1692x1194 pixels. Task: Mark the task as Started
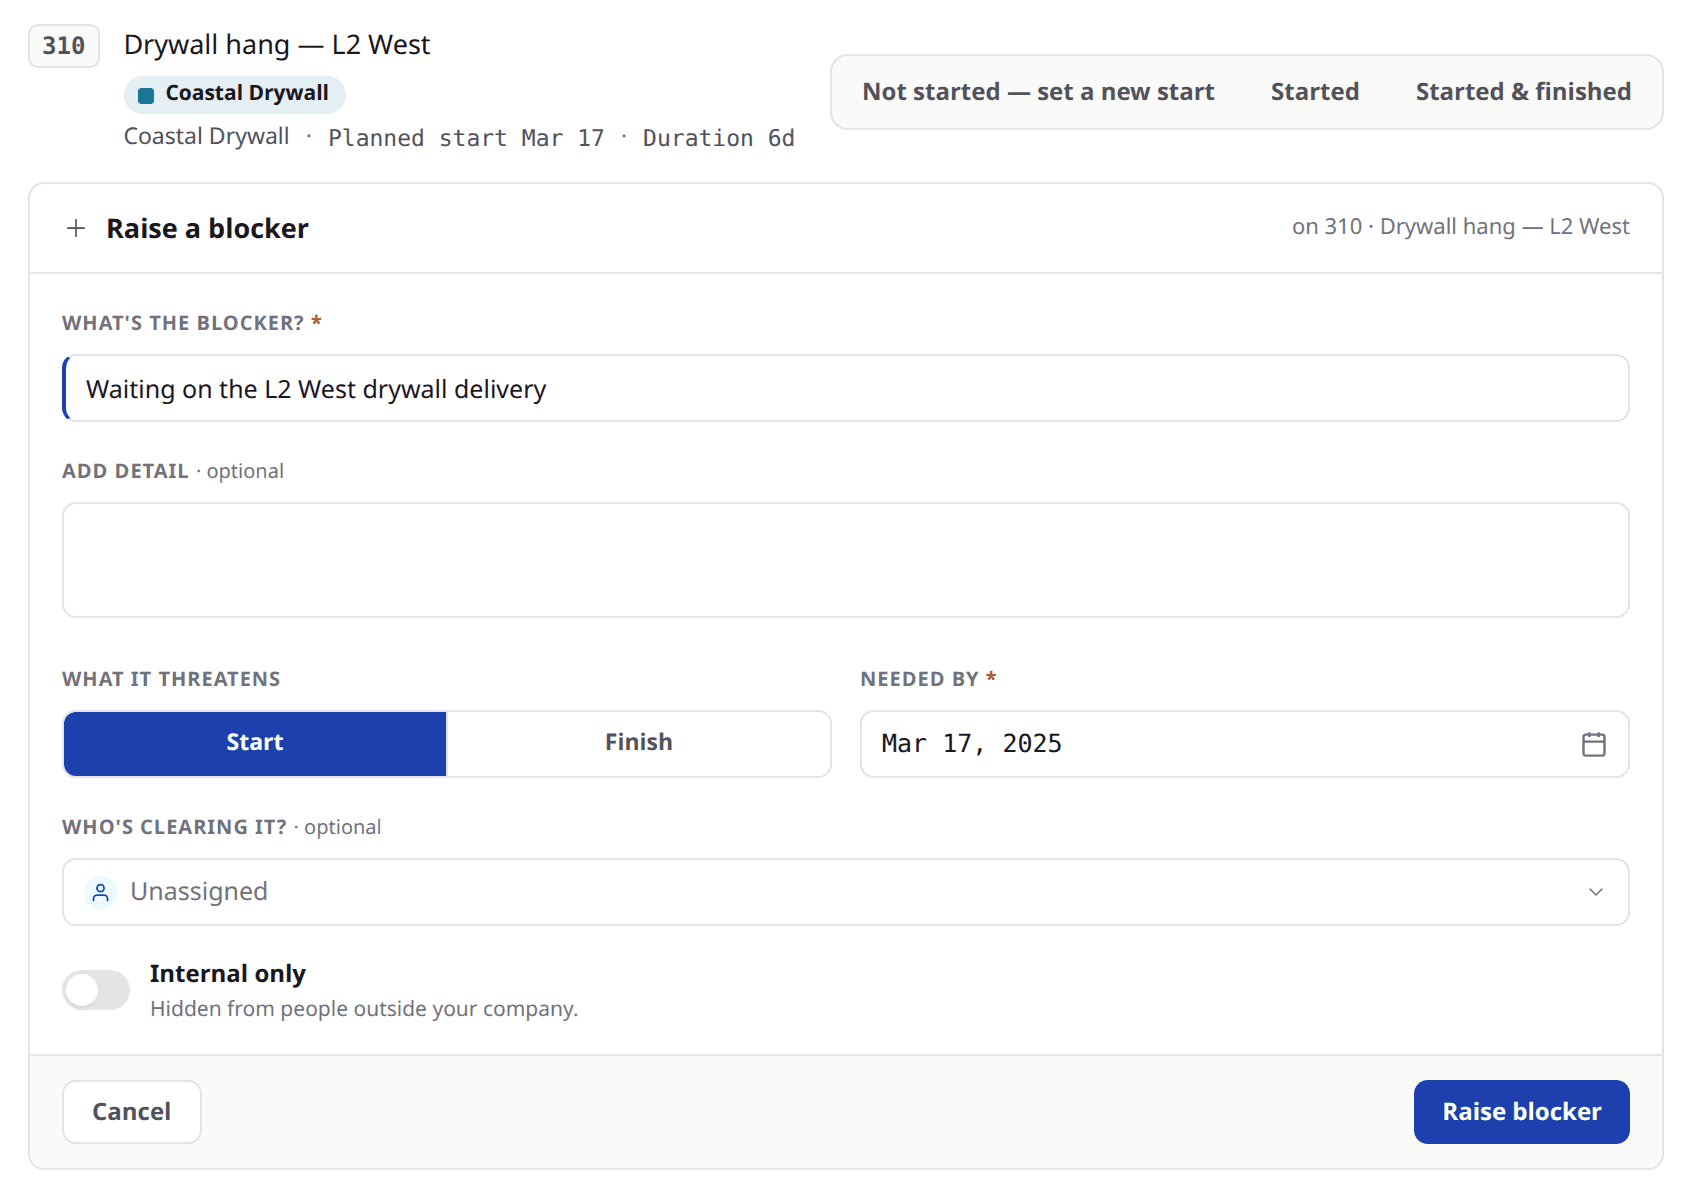[x=1314, y=92]
